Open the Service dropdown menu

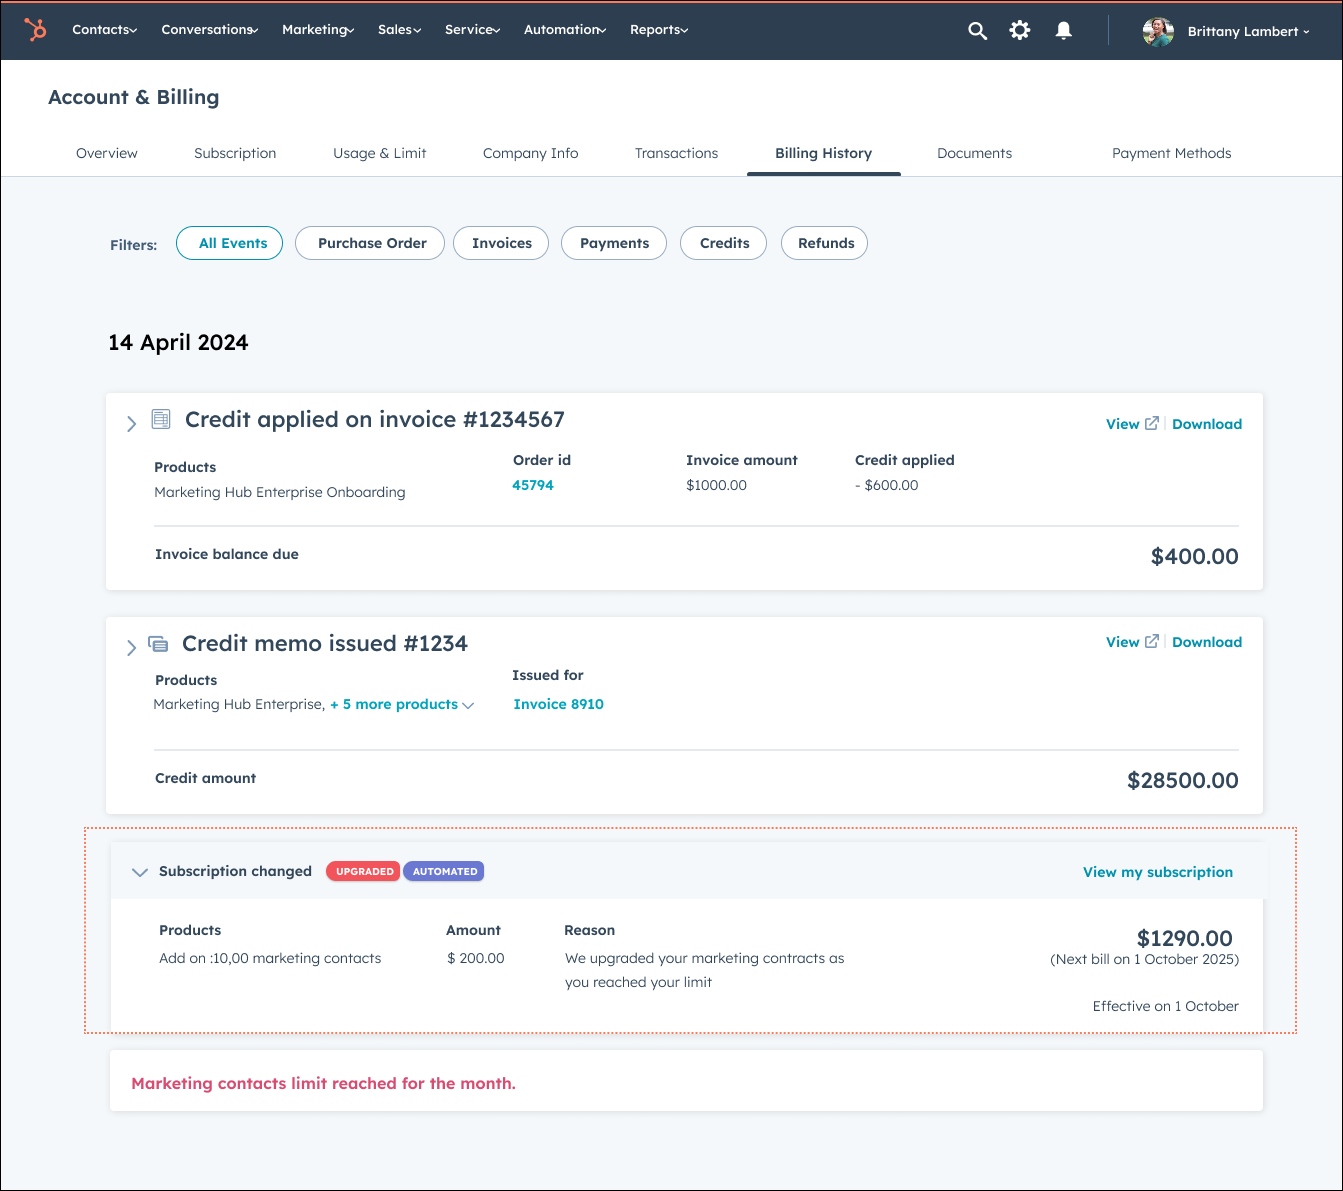[473, 30]
